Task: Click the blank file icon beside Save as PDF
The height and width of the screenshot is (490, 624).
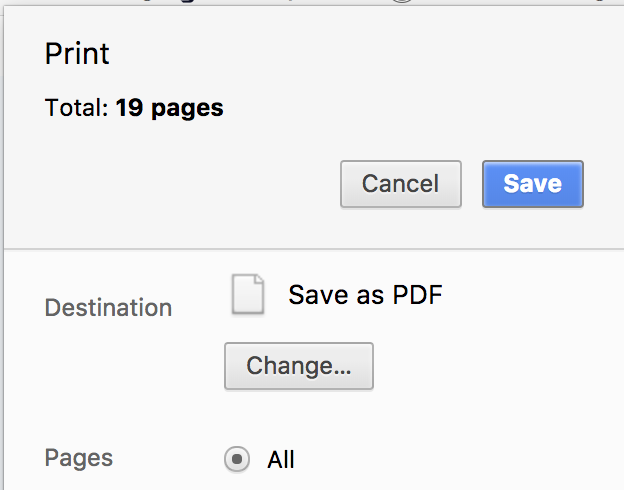Action: (248, 294)
